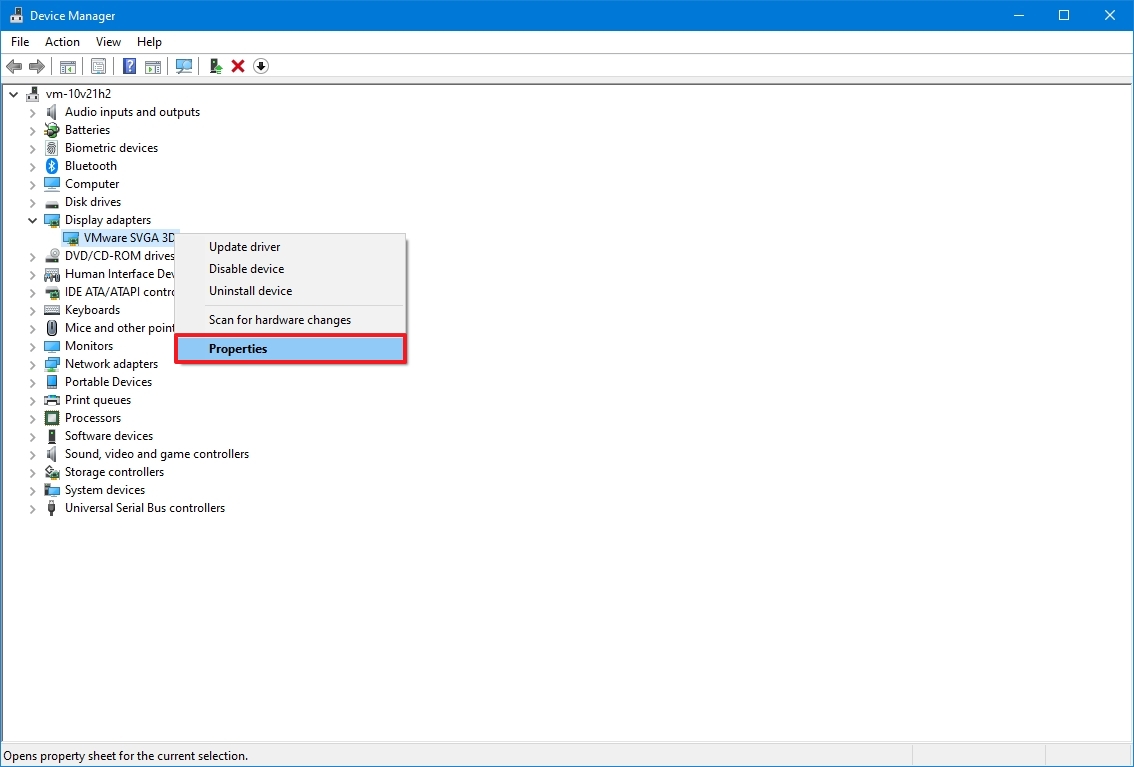Click the Properties sheet toolbar icon
The width and height of the screenshot is (1134, 767).
coord(98,67)
